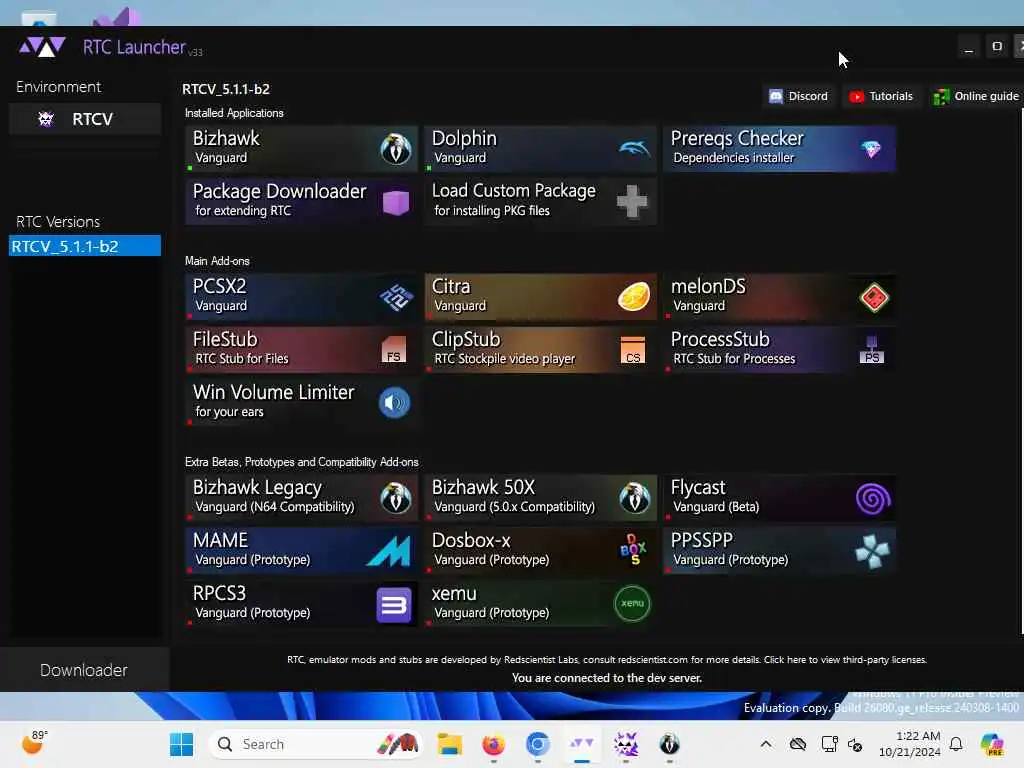Open the weather widget showing 89°
The height and width of the screenshot is (768, 1024).
point(33,743)
